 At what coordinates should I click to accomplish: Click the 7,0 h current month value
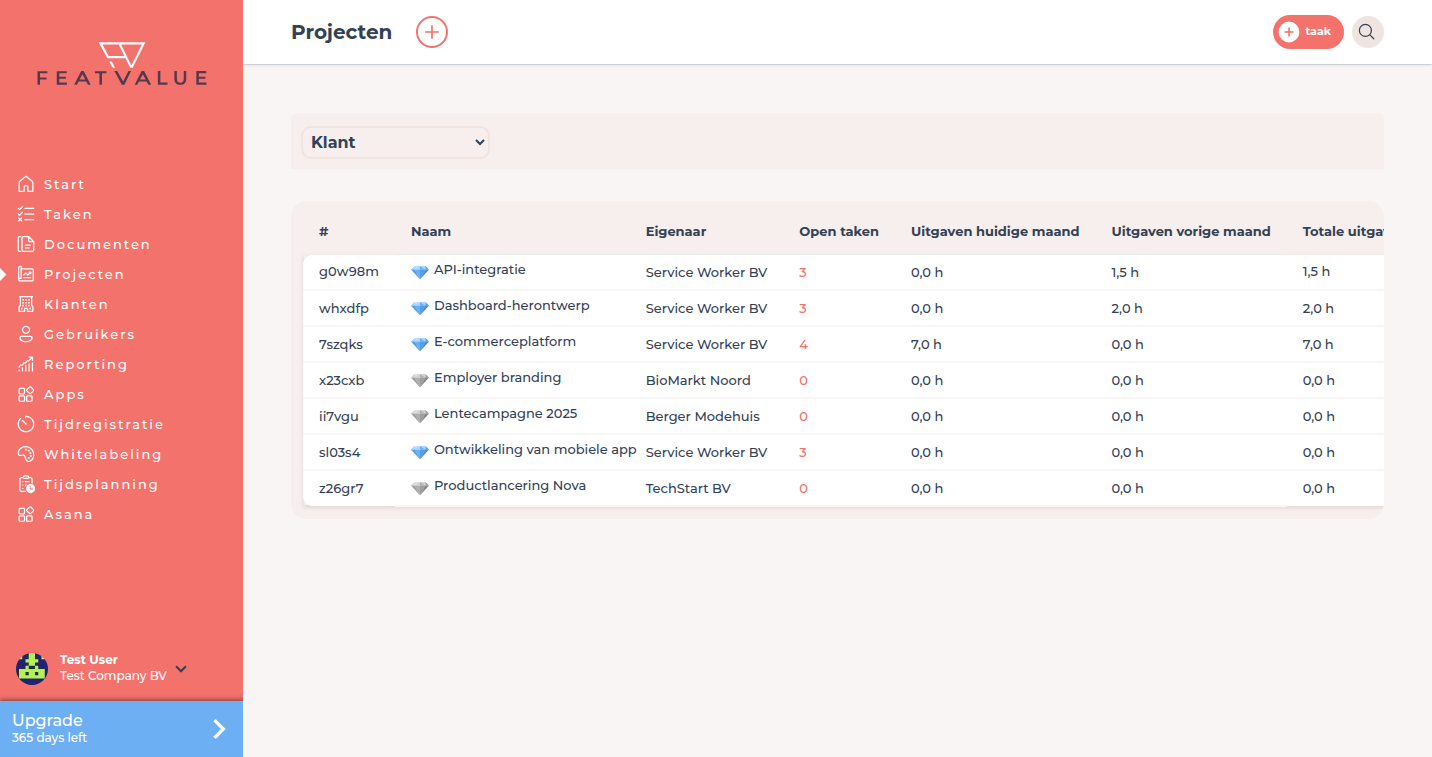click(927, 344)
